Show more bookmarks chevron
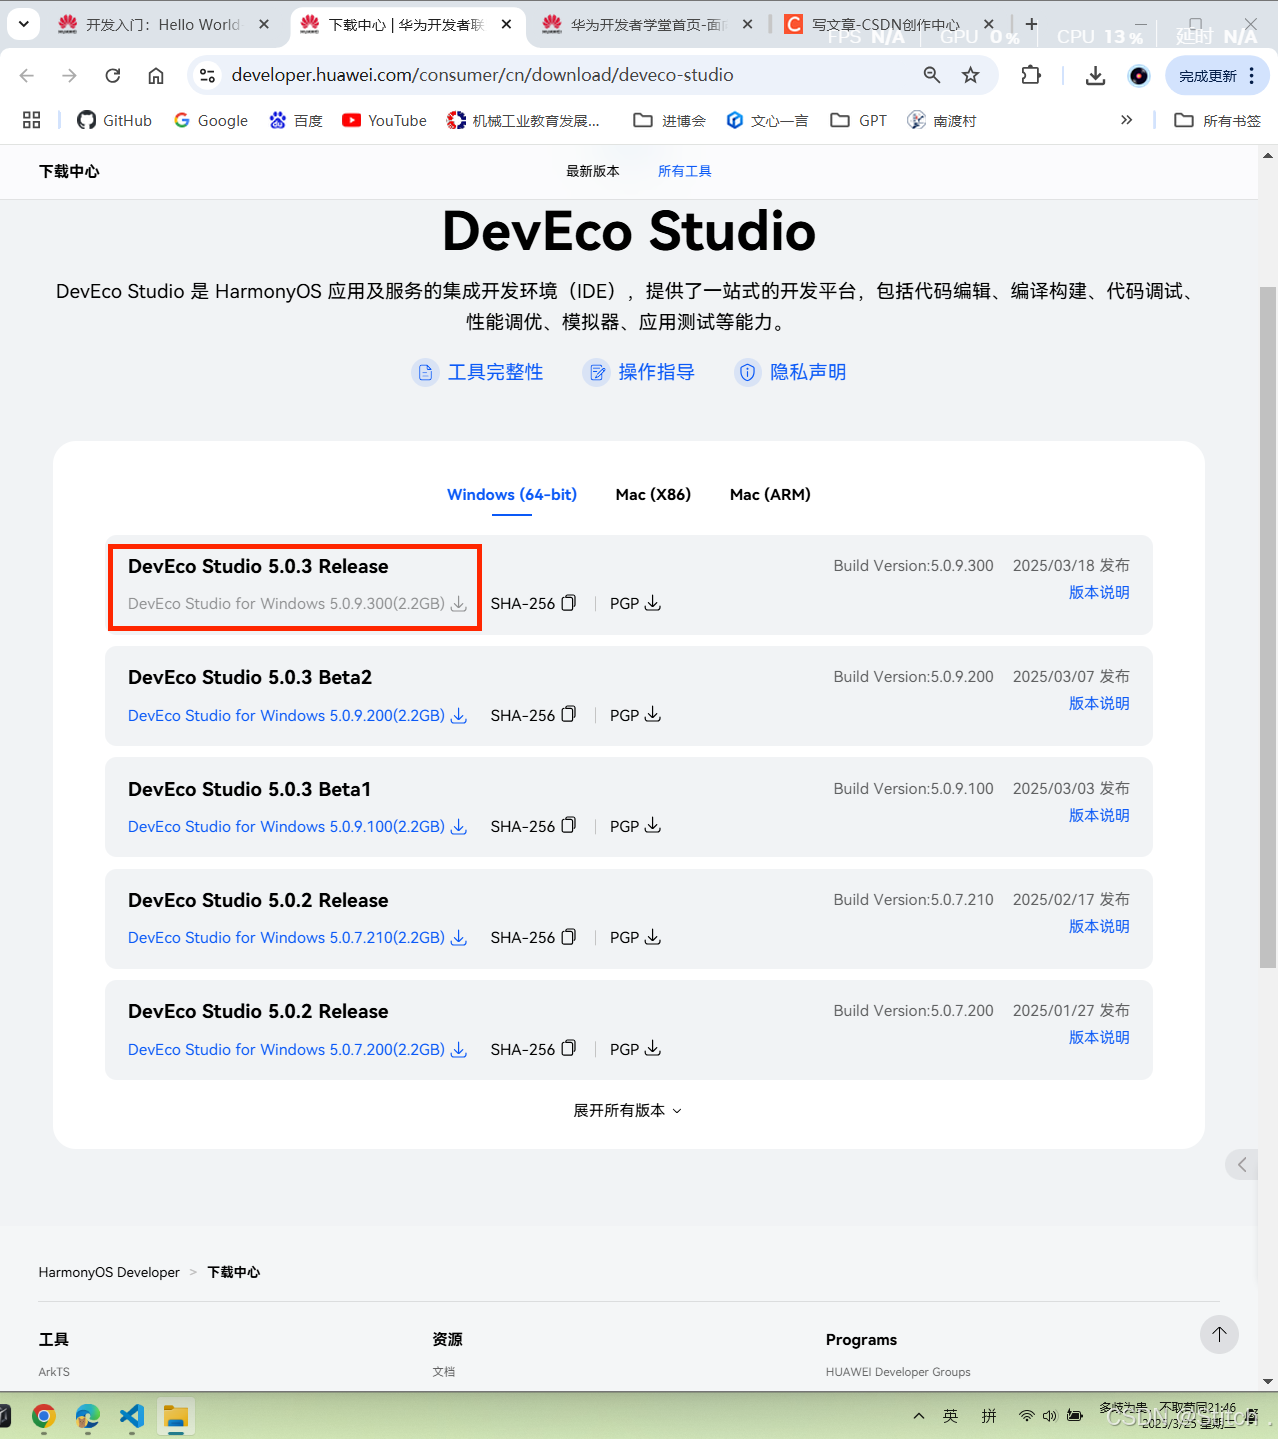 click(1127, 120)
